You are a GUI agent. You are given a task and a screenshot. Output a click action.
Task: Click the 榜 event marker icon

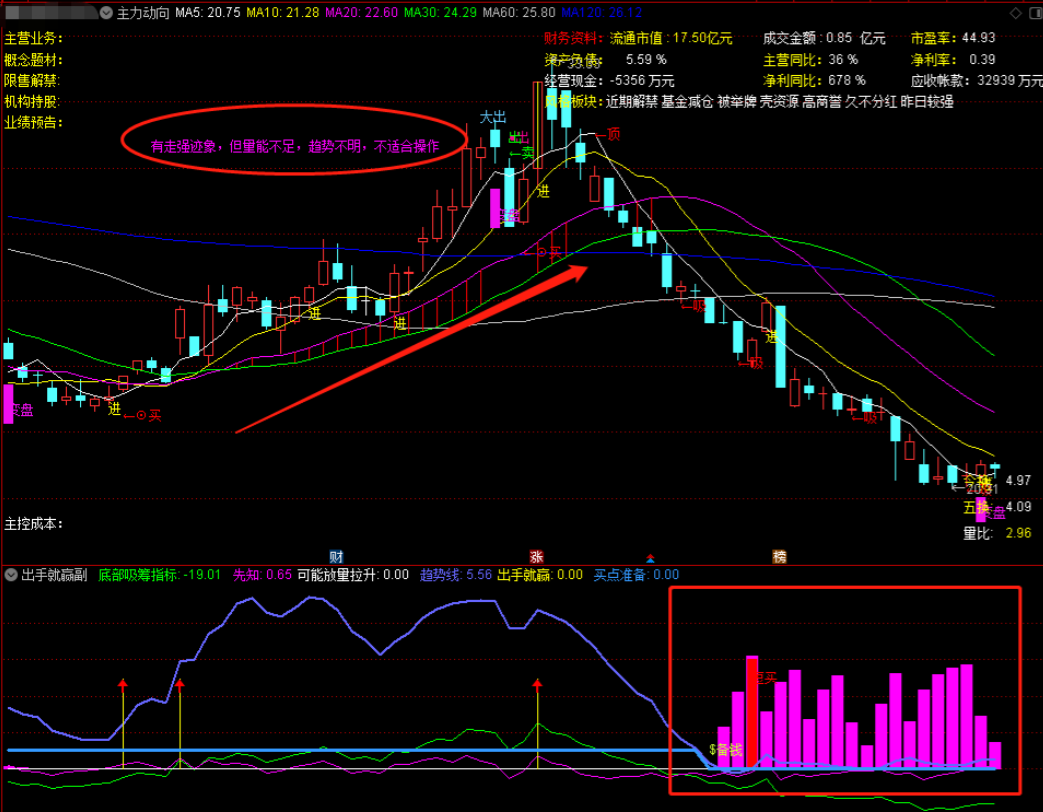pos(779,556)
